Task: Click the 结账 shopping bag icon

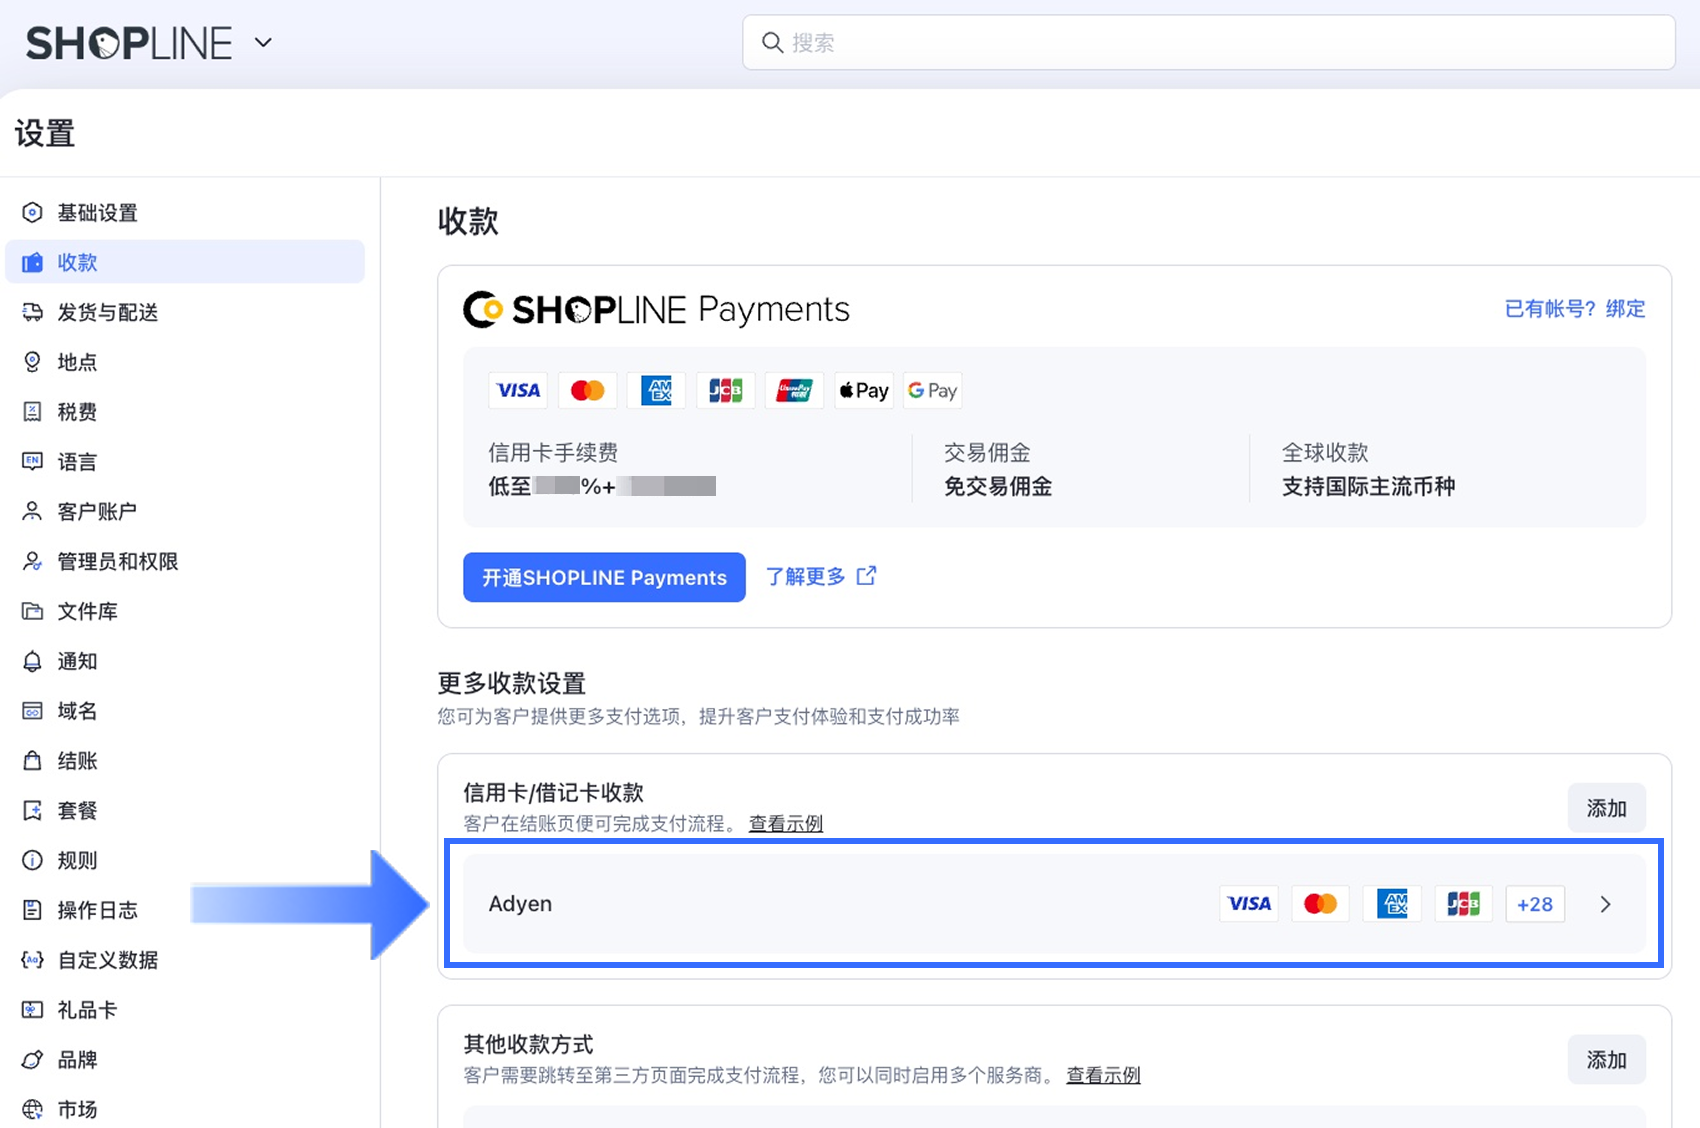Action: (32, 761)
